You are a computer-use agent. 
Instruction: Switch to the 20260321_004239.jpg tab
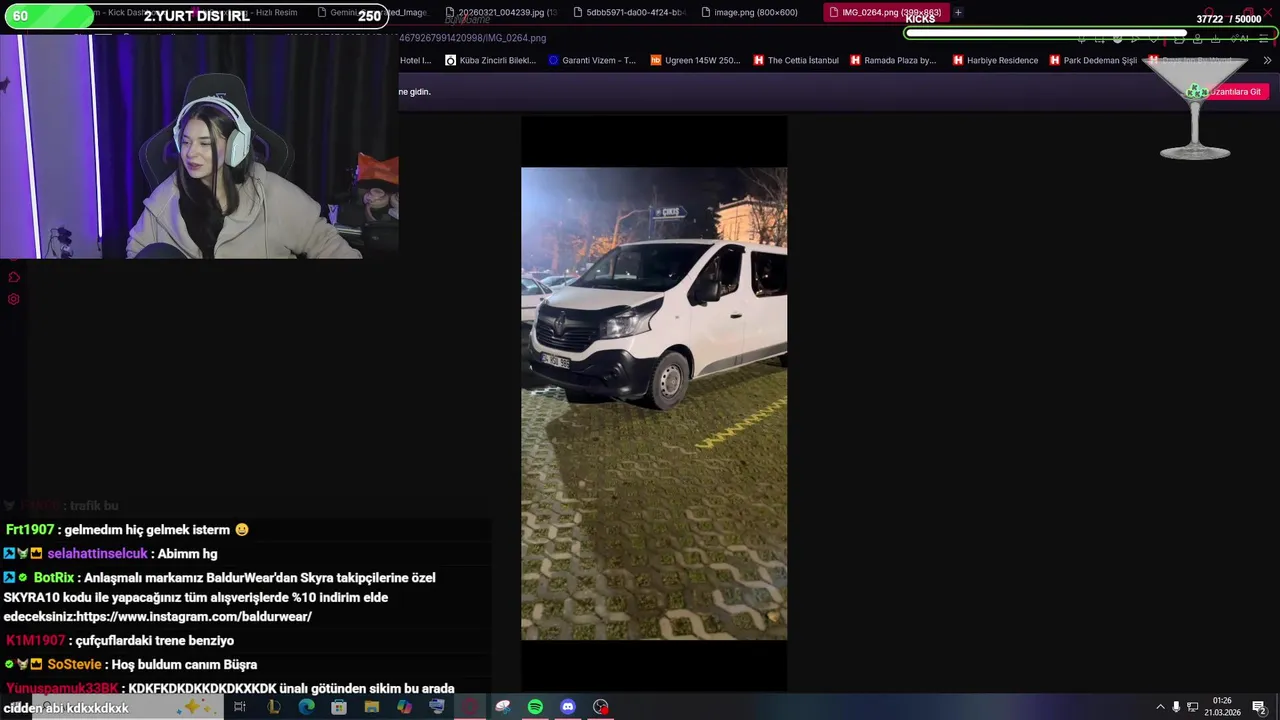(500, 12)
